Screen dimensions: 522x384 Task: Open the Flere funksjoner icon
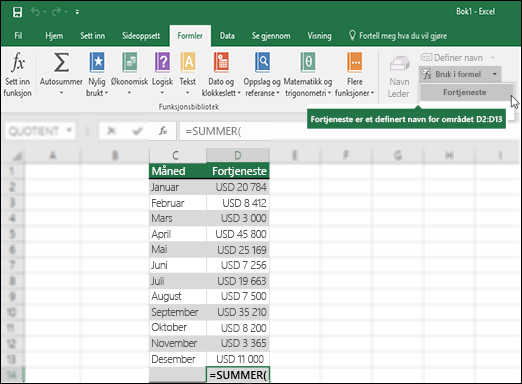[x=354, y=62]
